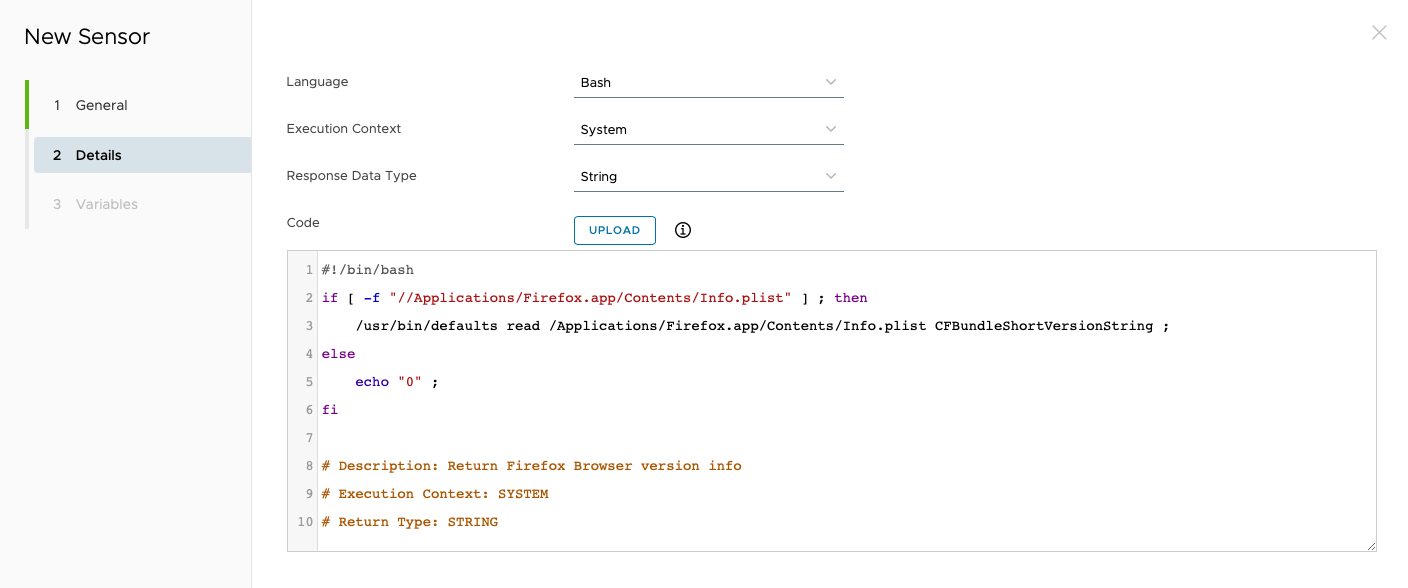Image resolution: width=1408 pixels, height=588 pixels.
Task: Open the Response Data Type dropdown
Action: point(708,176)
